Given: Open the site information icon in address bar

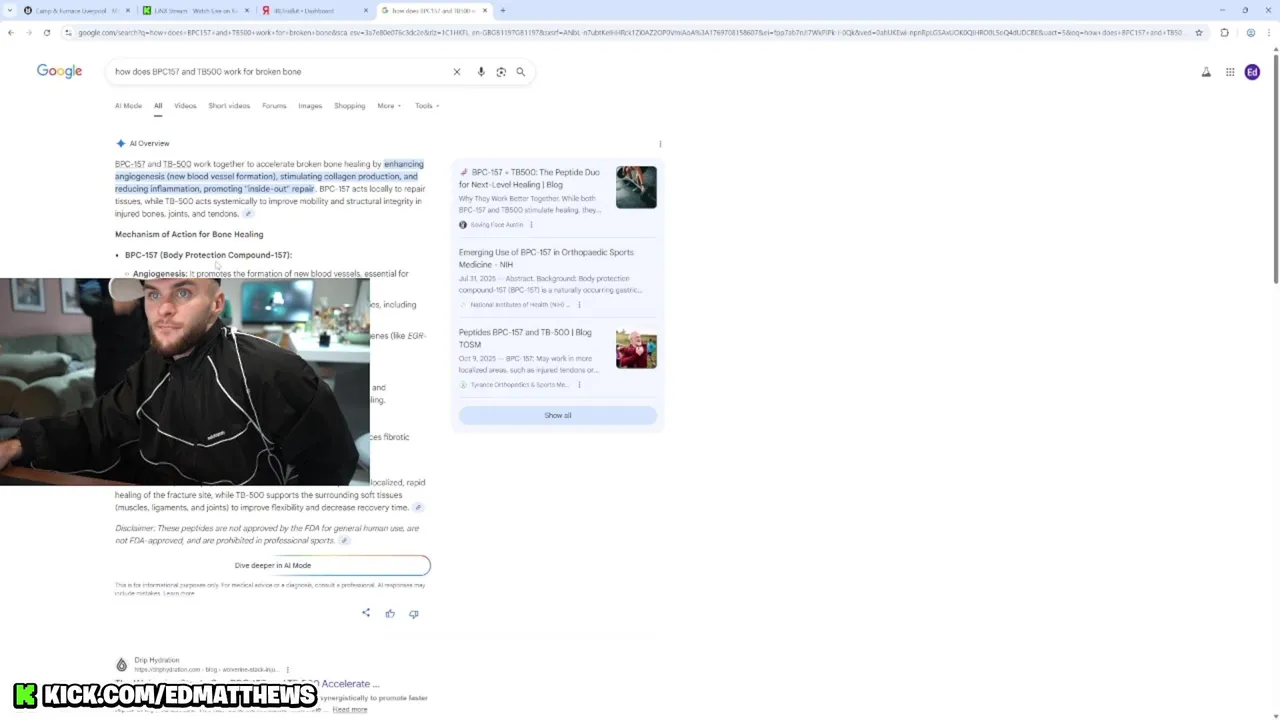Looking at the screenshot, I should pos(68,32).
